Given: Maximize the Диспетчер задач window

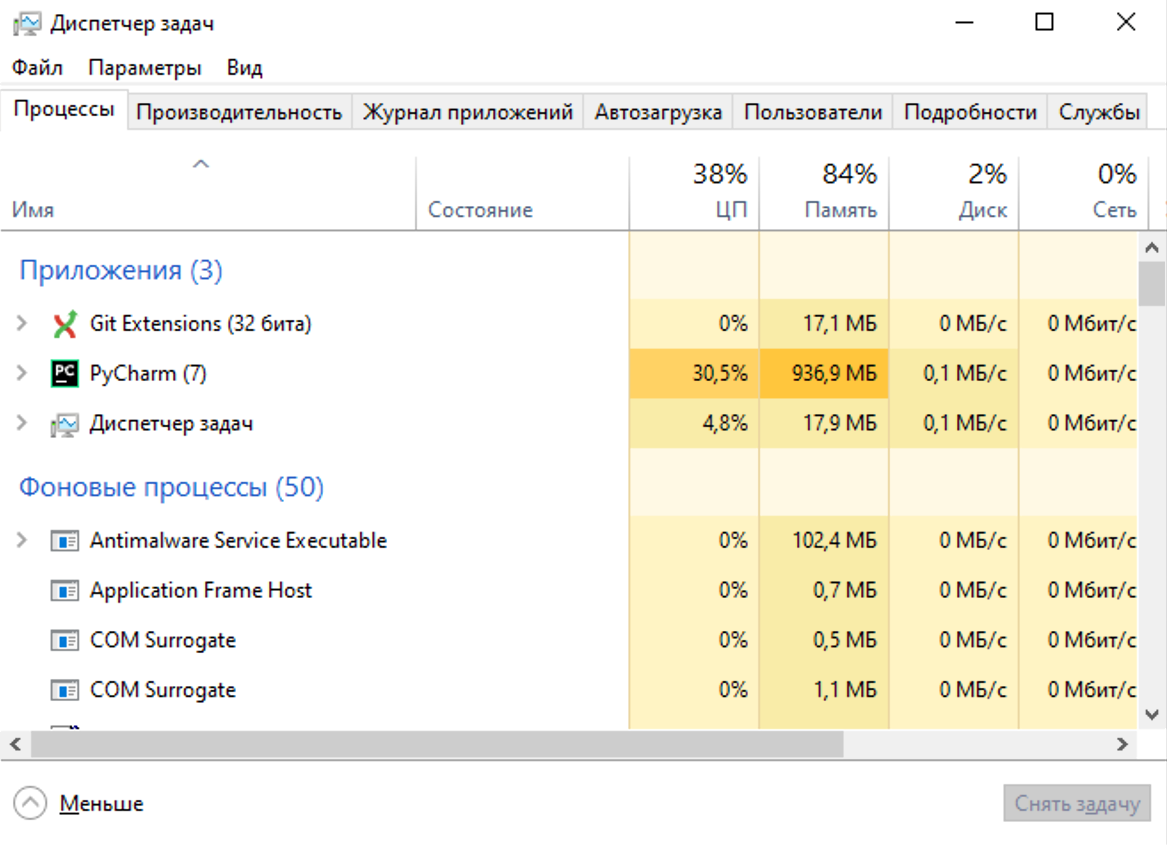Looking at the screenshot, I should click(x=1044, y=22).
